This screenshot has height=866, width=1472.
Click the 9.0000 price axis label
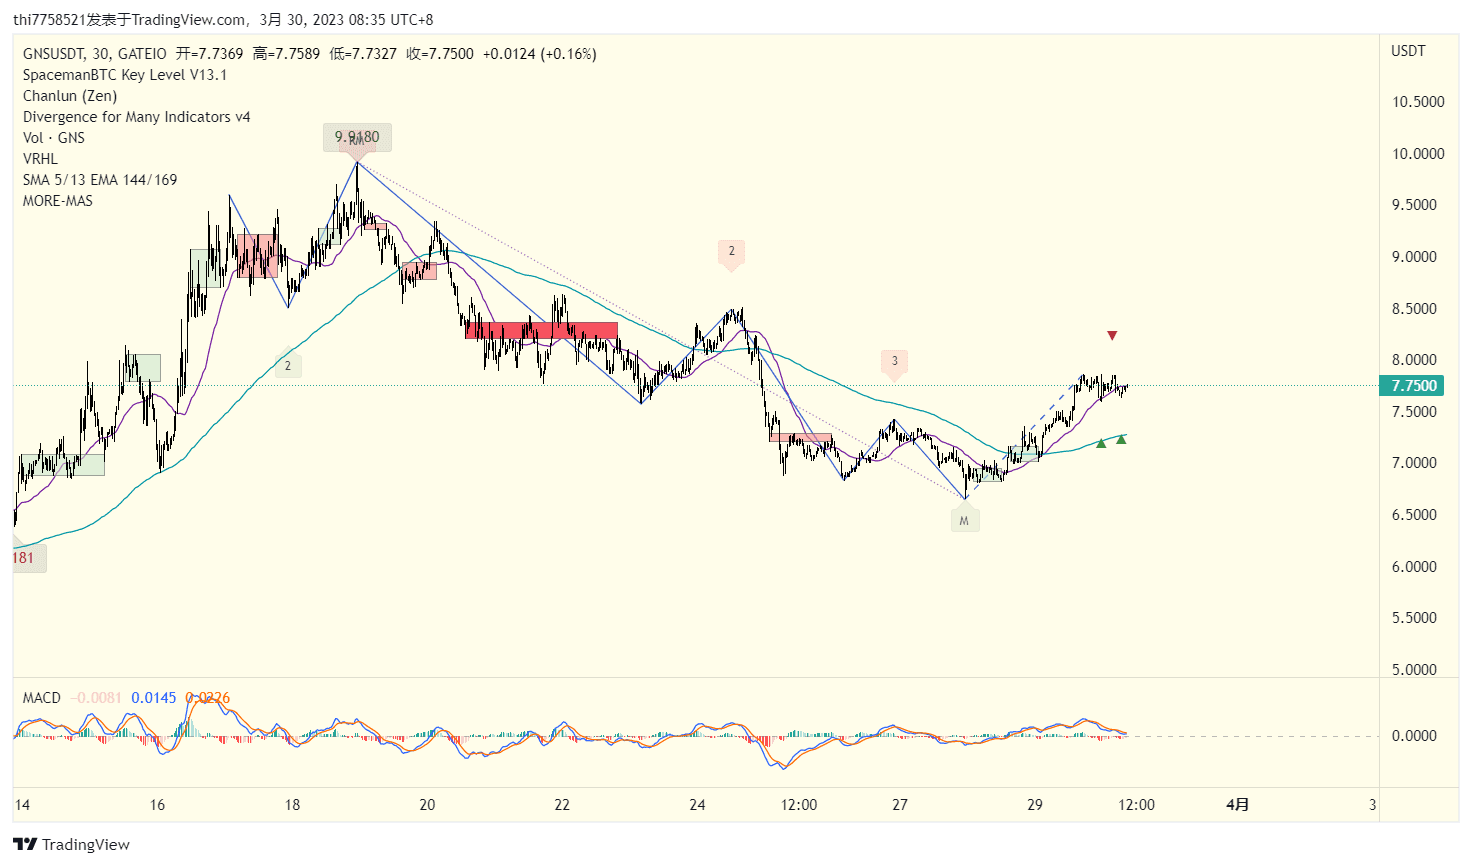pyautogui.click(x=1414, y=257)
